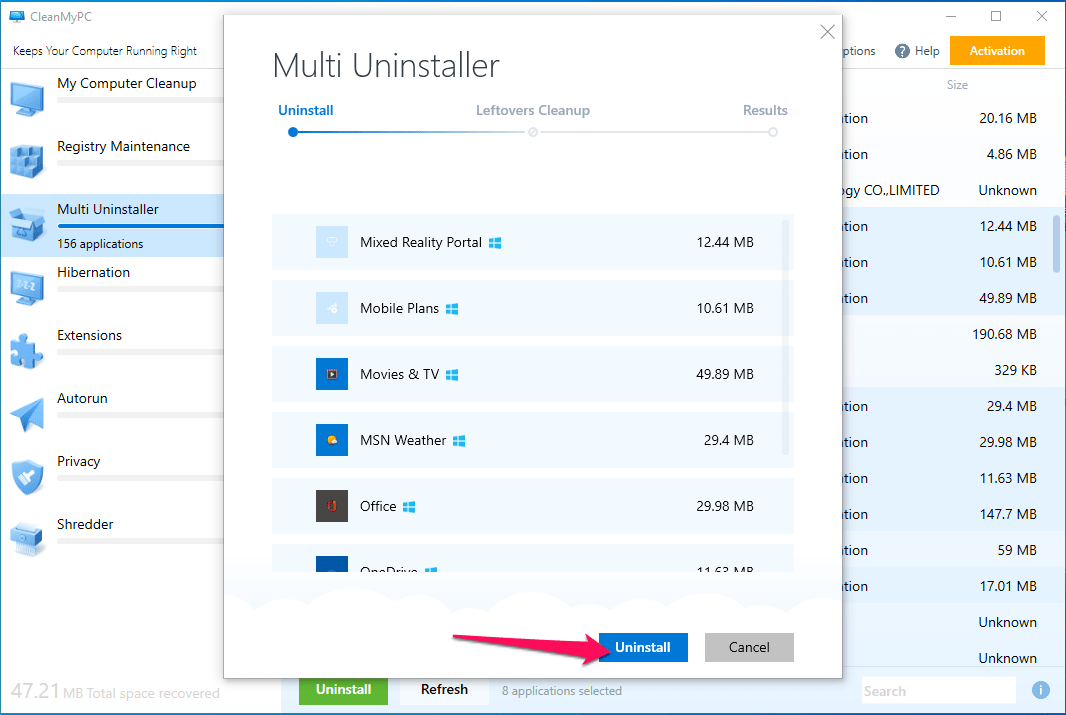Viewport: 1066px width, 715px height.
Task: Click the orange Activation button
Action: [x=997, y=50]
